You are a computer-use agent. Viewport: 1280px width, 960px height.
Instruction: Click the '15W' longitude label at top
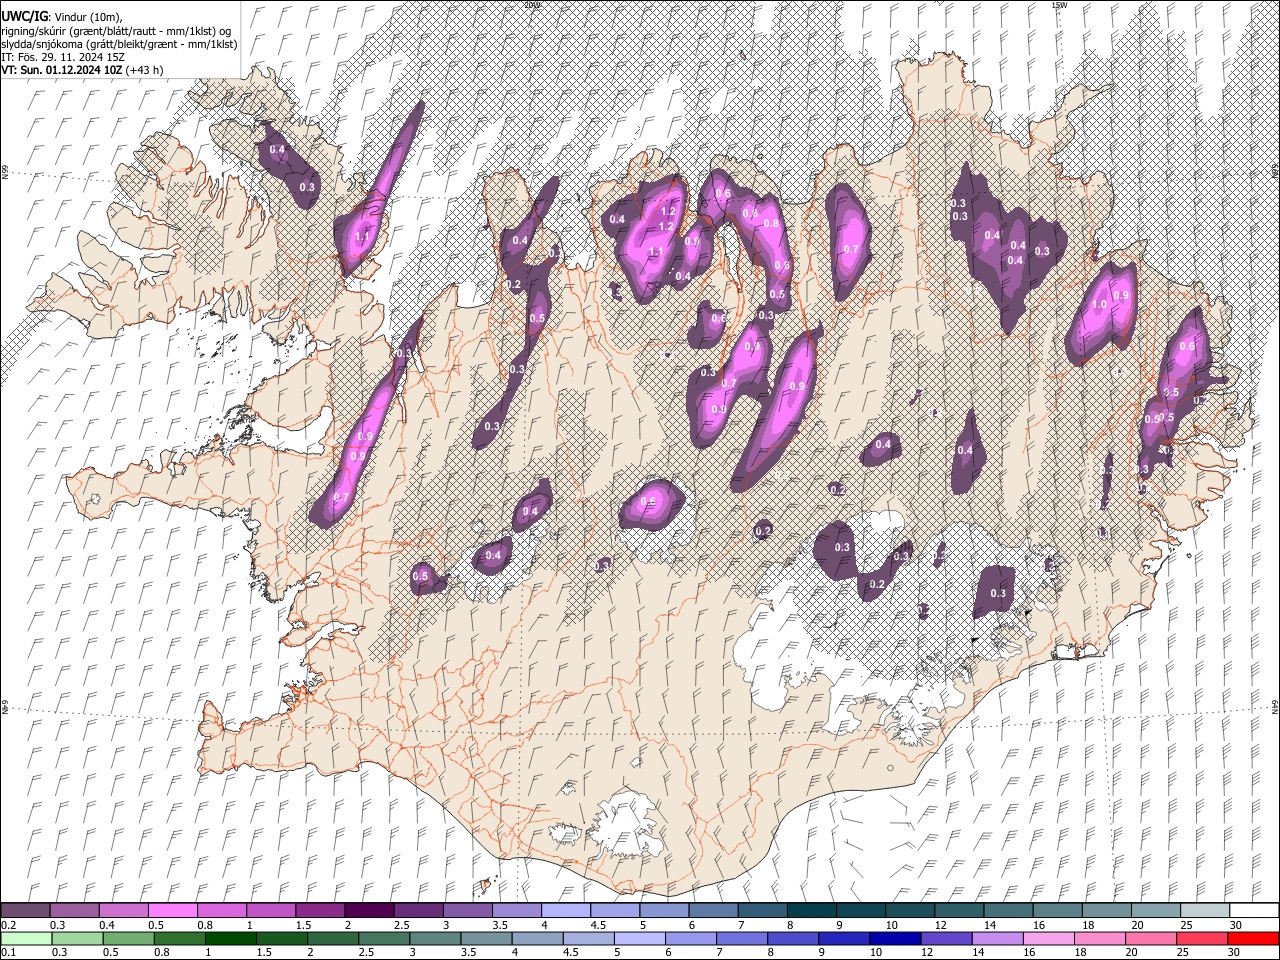pos(1058,4)
